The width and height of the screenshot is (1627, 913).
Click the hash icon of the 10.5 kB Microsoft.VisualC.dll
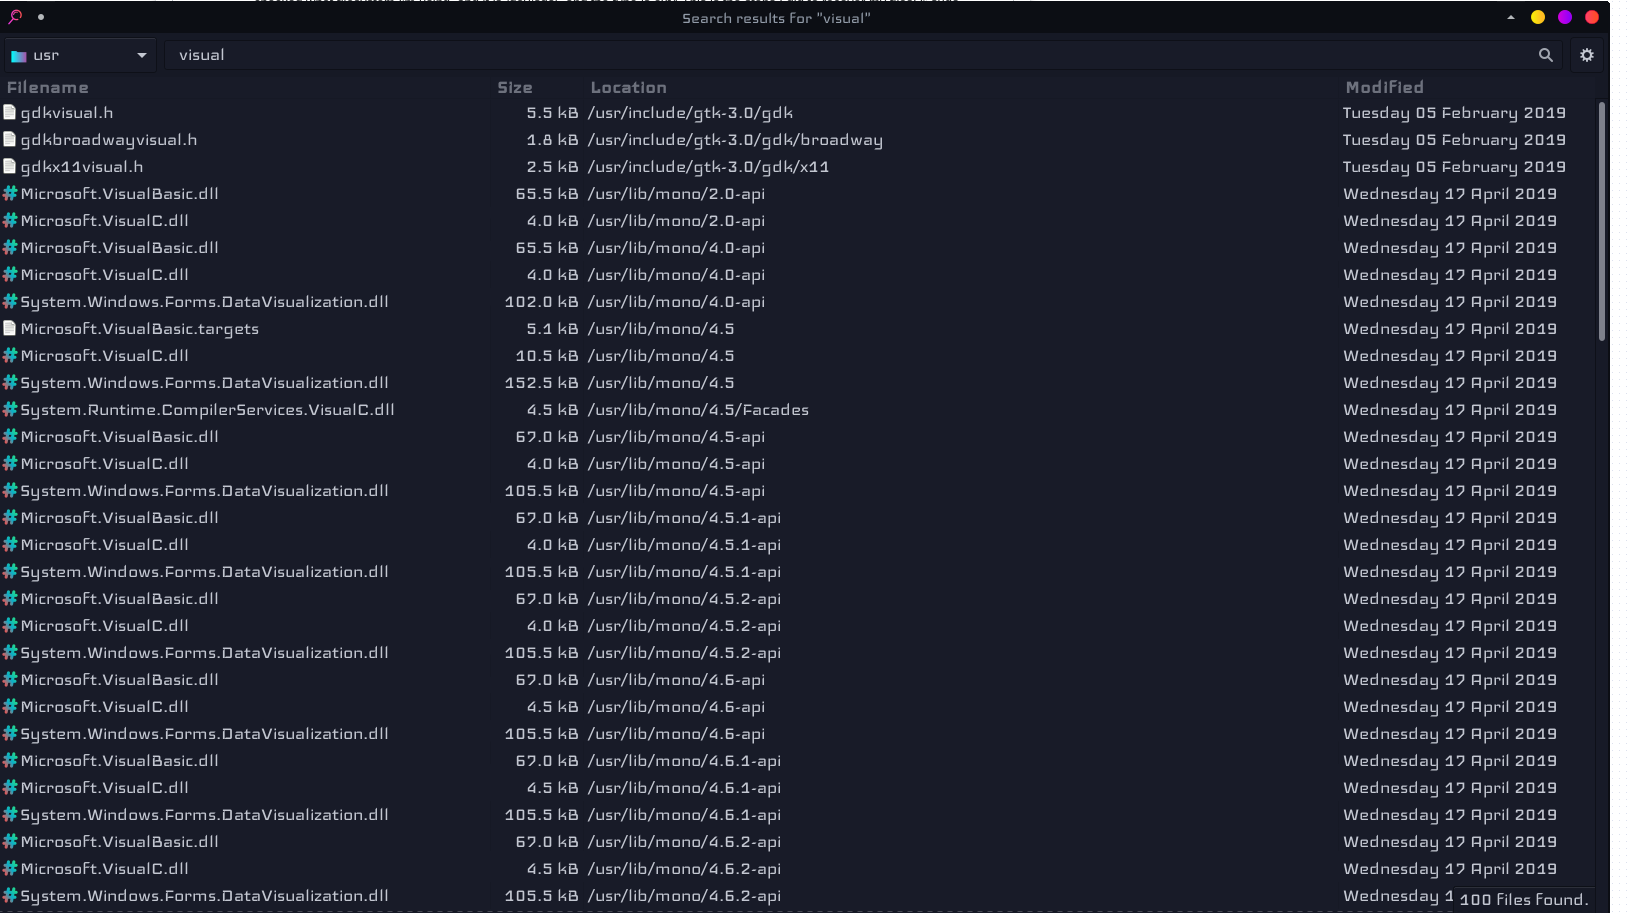pyautogui.click(x=10, y=355)
